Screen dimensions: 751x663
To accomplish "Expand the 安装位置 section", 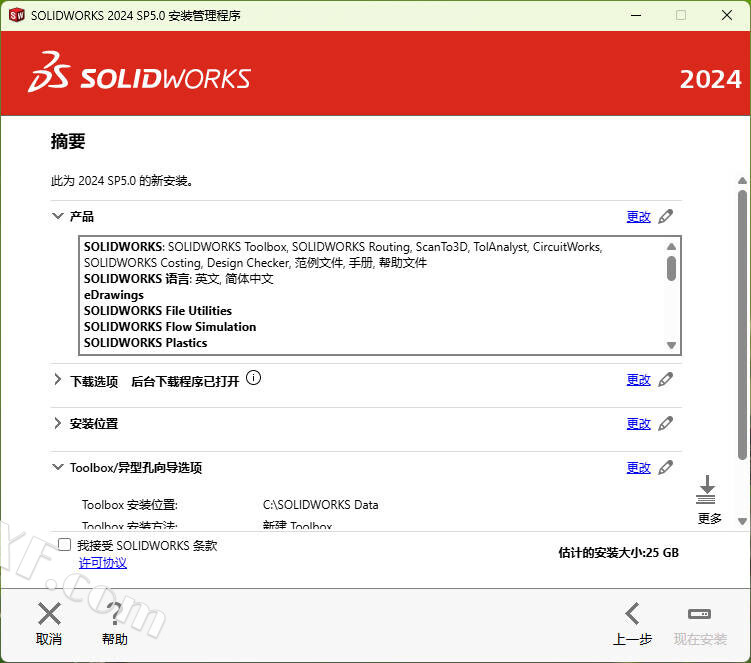I will [x=57, y=423].
